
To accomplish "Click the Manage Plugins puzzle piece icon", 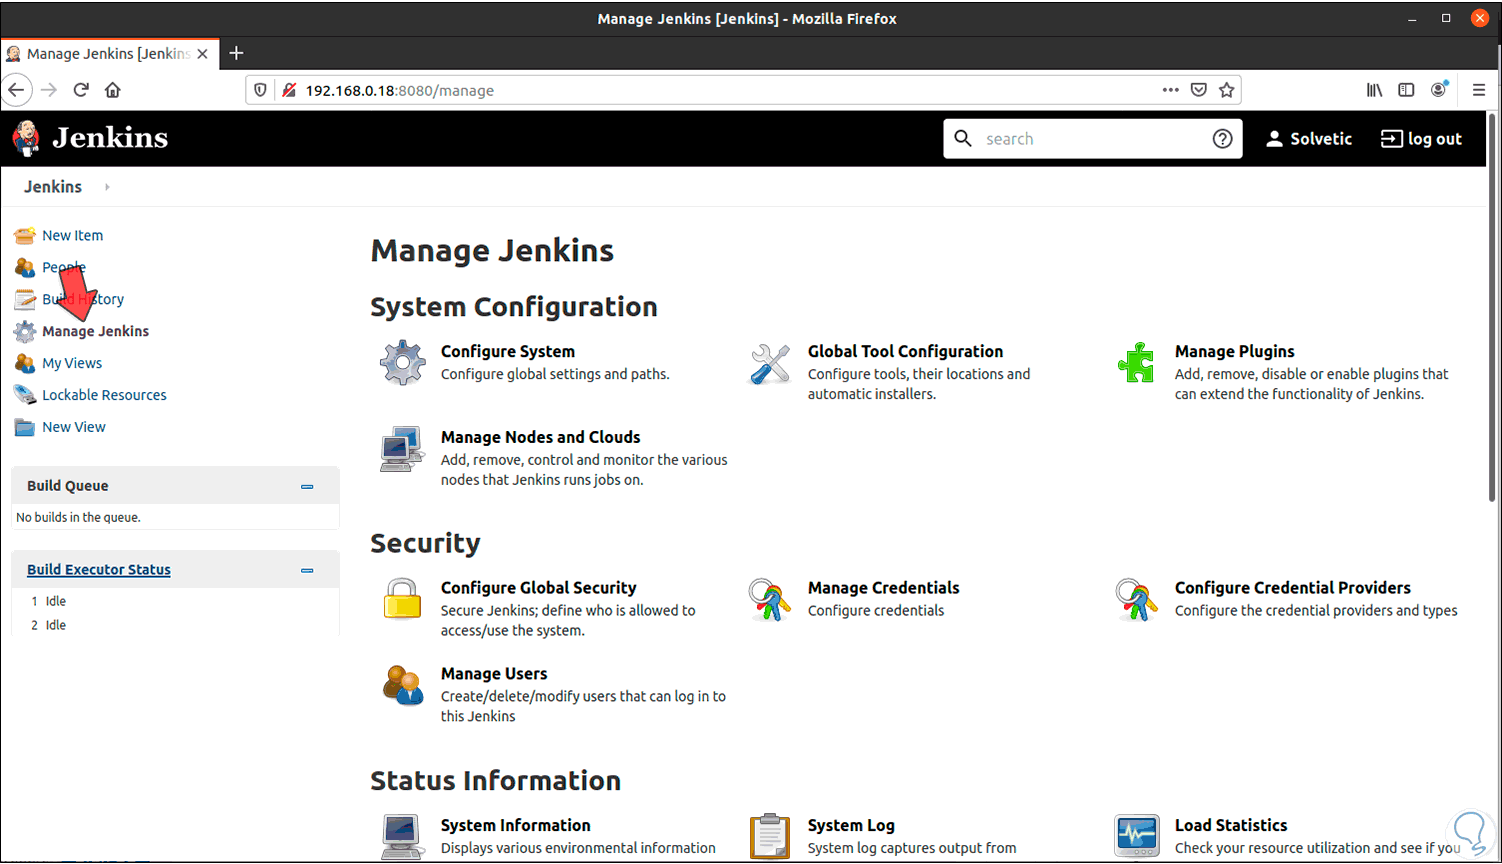I will point(1137,363).
